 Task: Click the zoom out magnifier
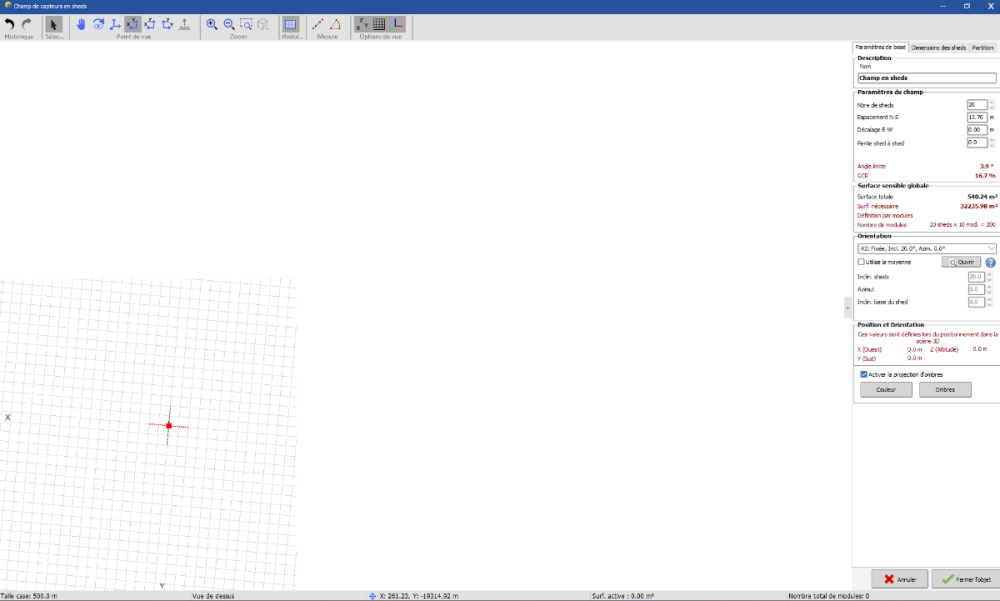[x=229, y=24]
